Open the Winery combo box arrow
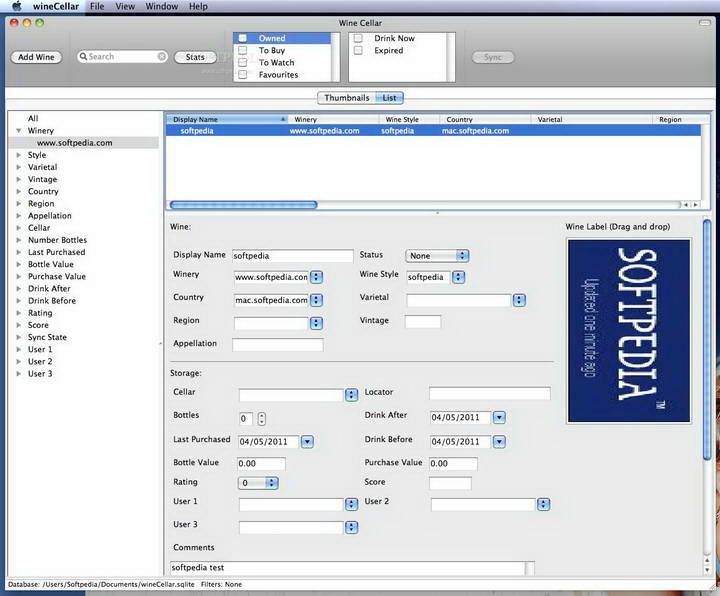This screenshot has width=720, height=596. [x=316, y=277]
